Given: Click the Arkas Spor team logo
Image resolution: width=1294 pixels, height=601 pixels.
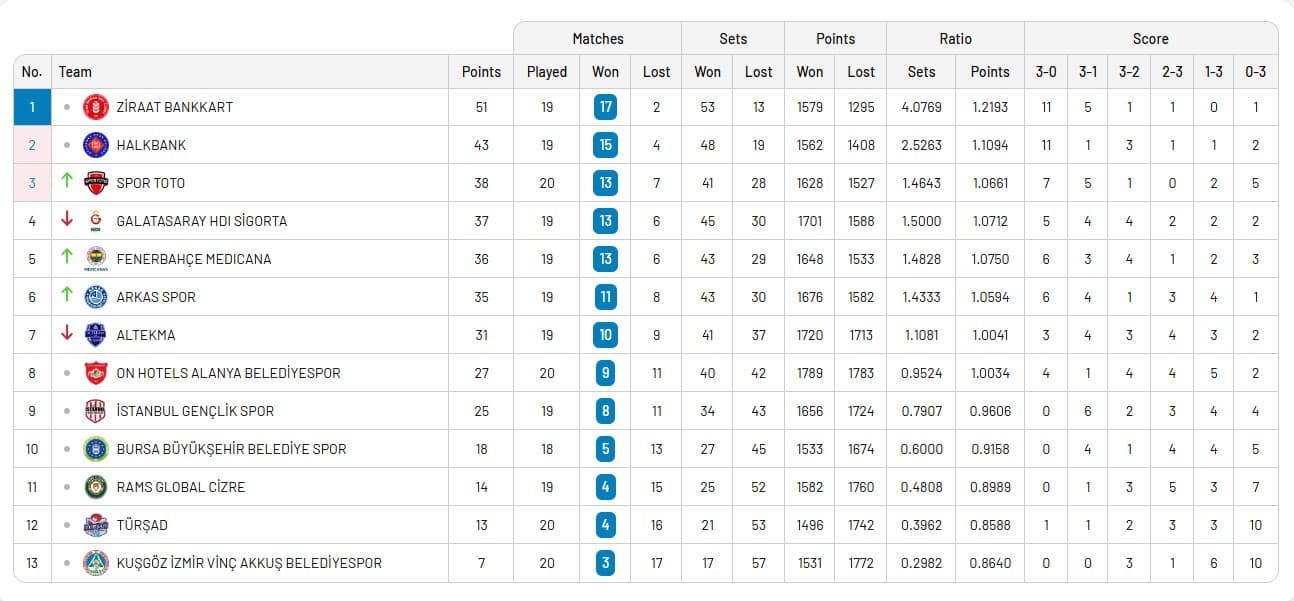Looking at the screenshot, I should point(96,297).
